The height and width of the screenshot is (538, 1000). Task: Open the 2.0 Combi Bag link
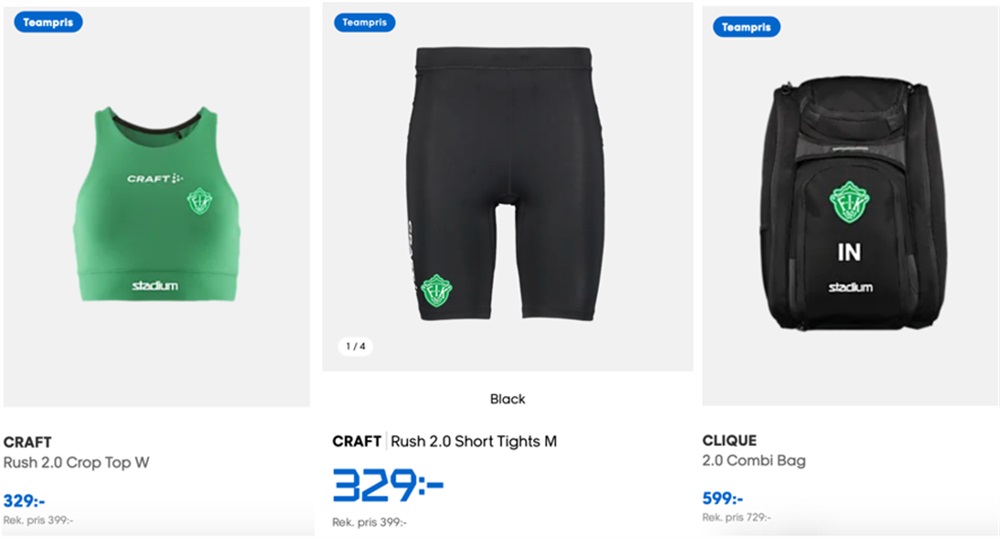[x=754, y=460]
